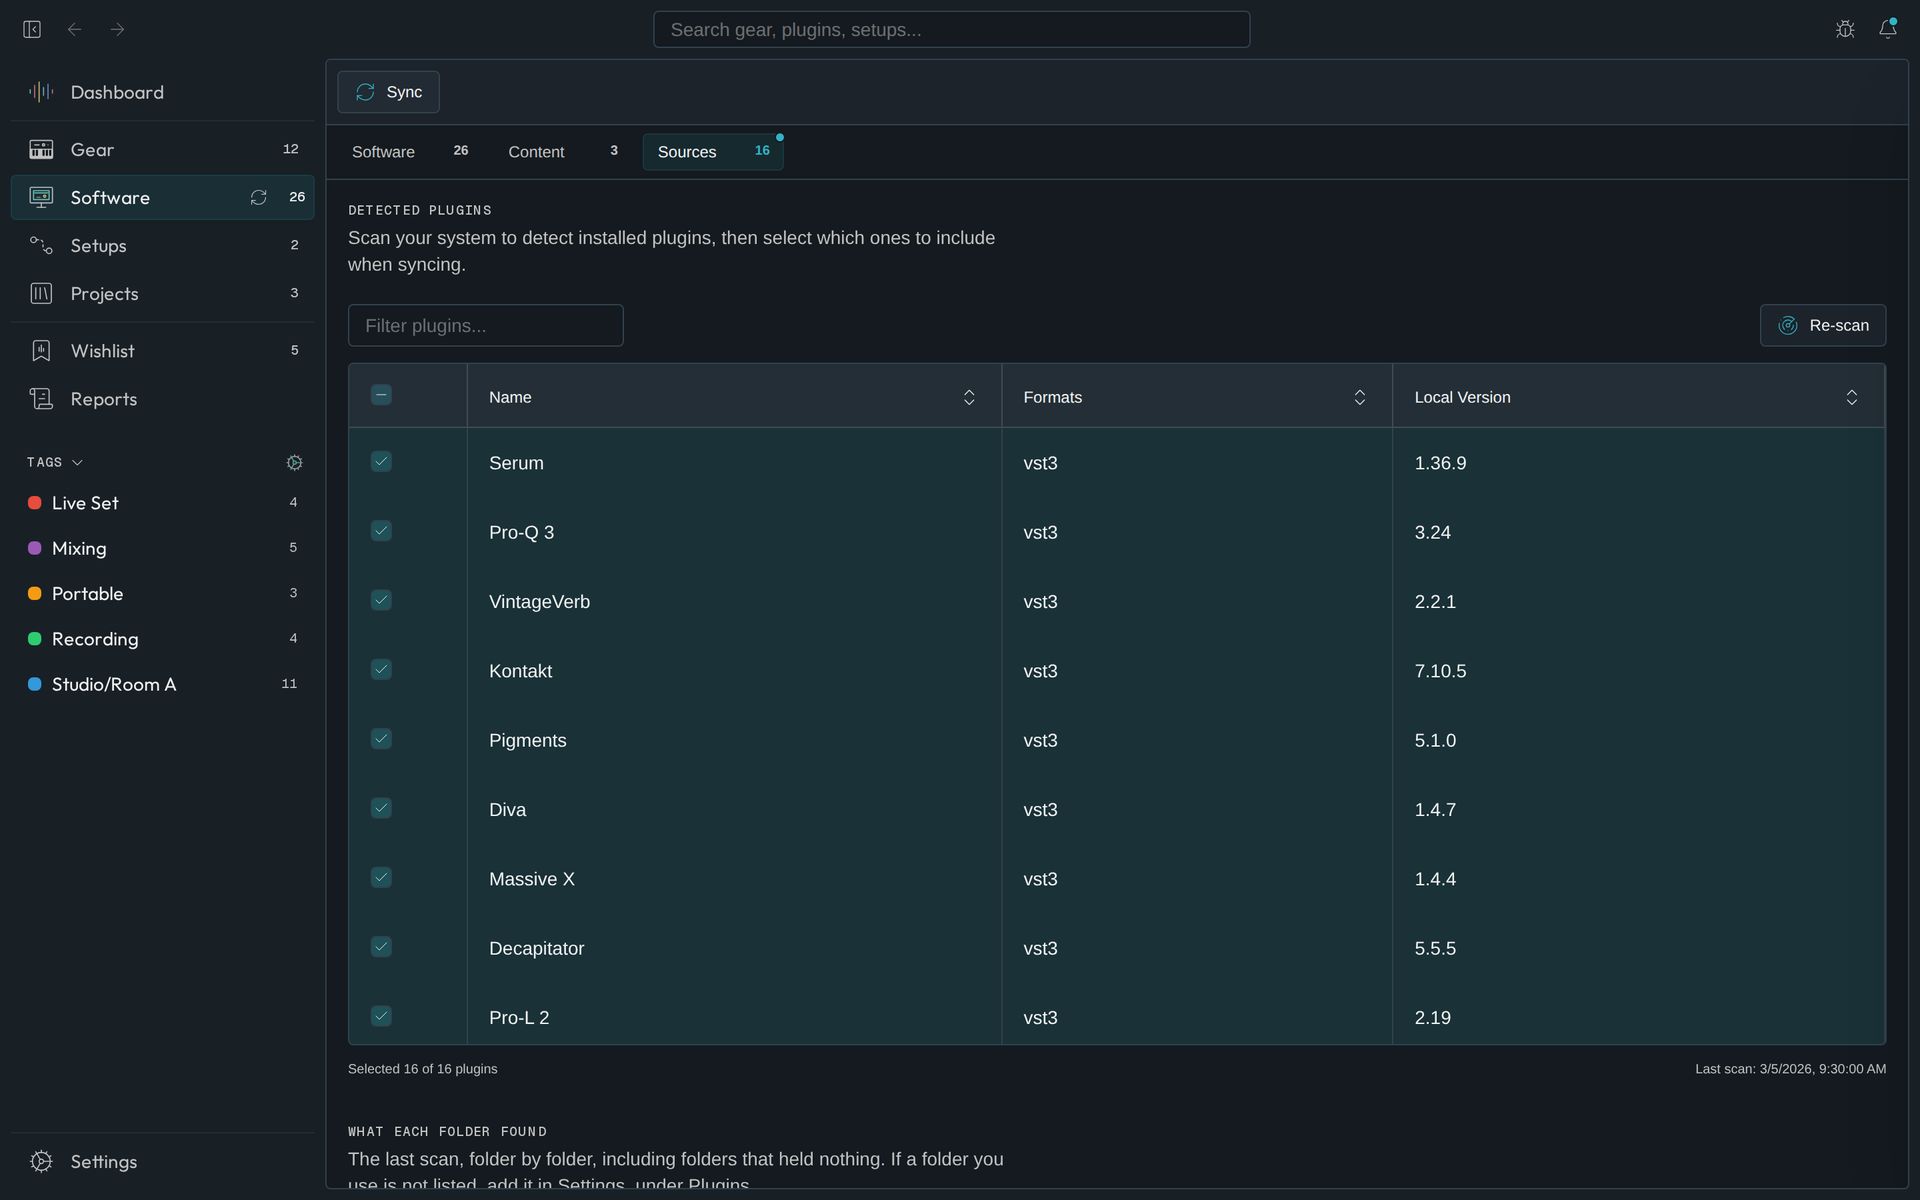Go forward with the right arrow
The image size is (1920, 1200).
(x=117, y=30)
